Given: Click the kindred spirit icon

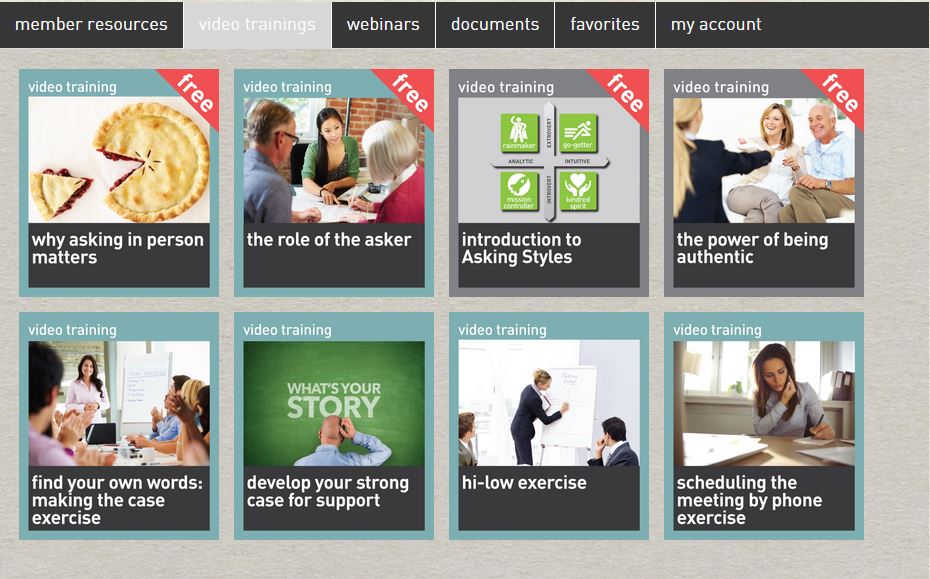Looking at the screenshot, I should 578,191.
